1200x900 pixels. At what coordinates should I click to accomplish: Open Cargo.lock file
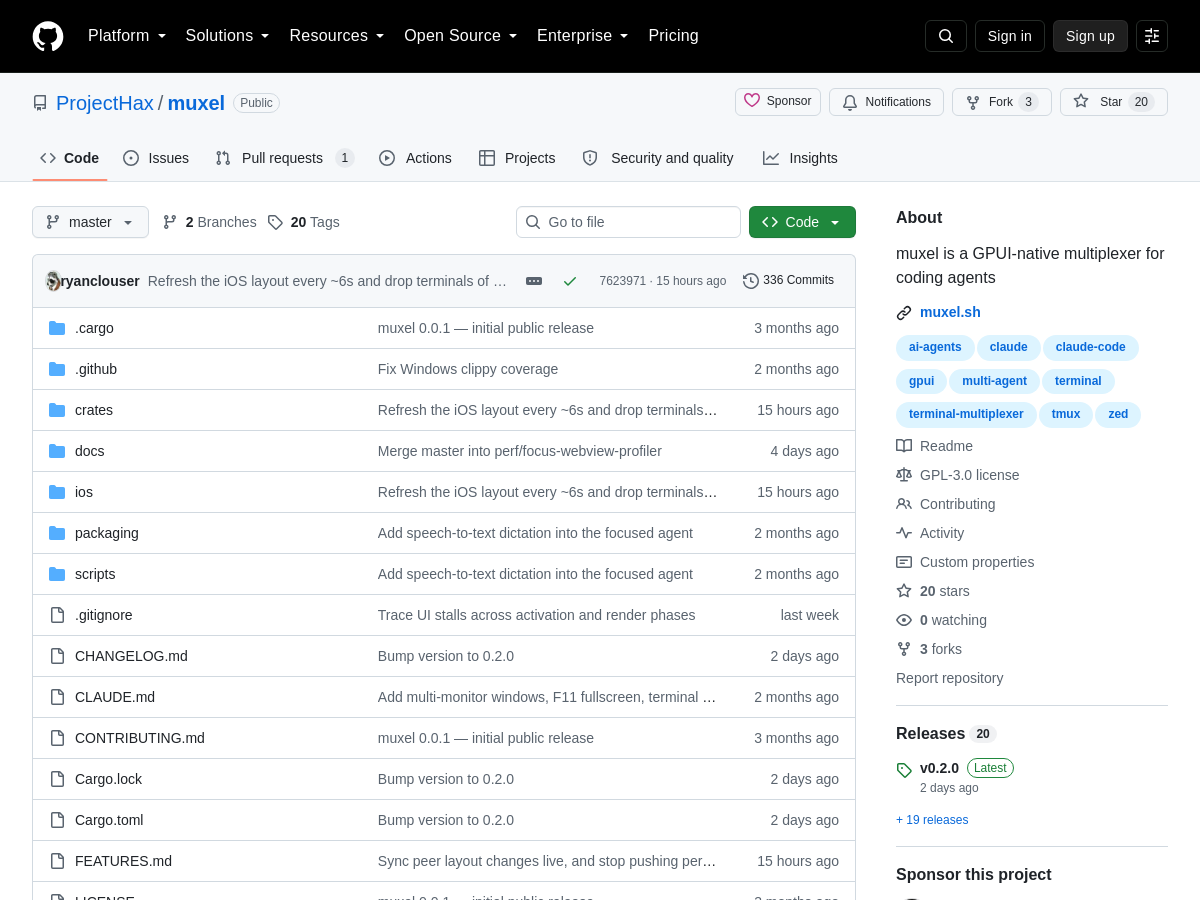108,779
